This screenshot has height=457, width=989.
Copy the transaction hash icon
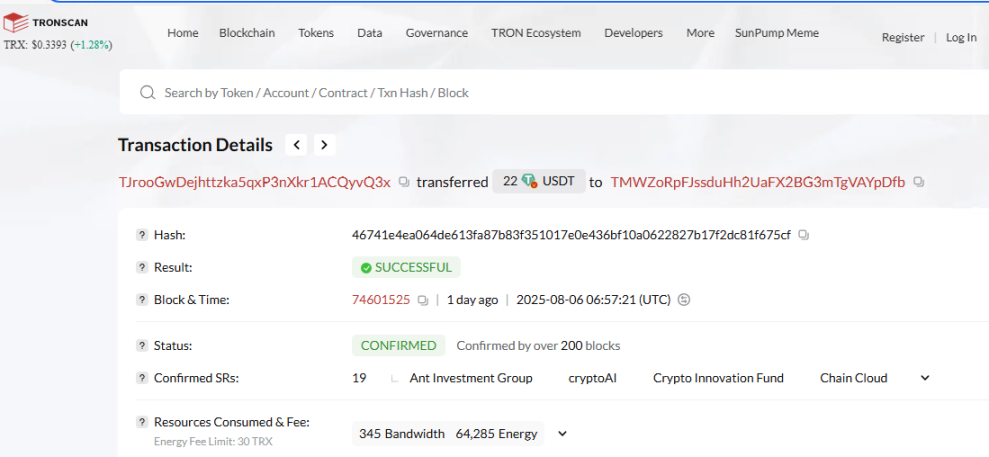click(804, 235)
